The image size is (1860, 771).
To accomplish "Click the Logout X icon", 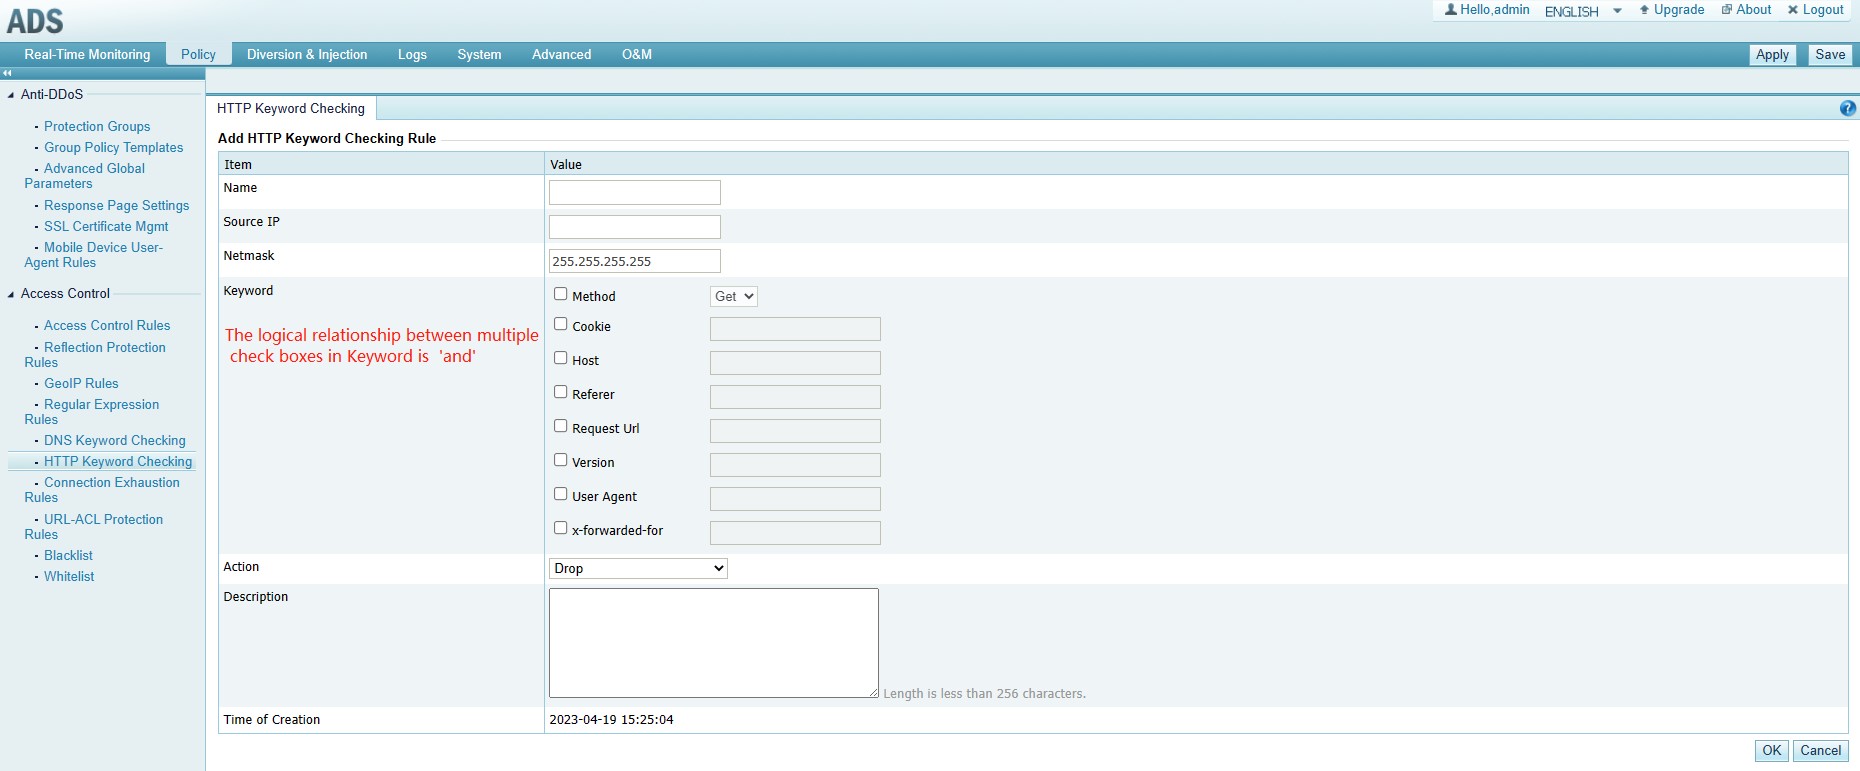I will point(1793,10).
